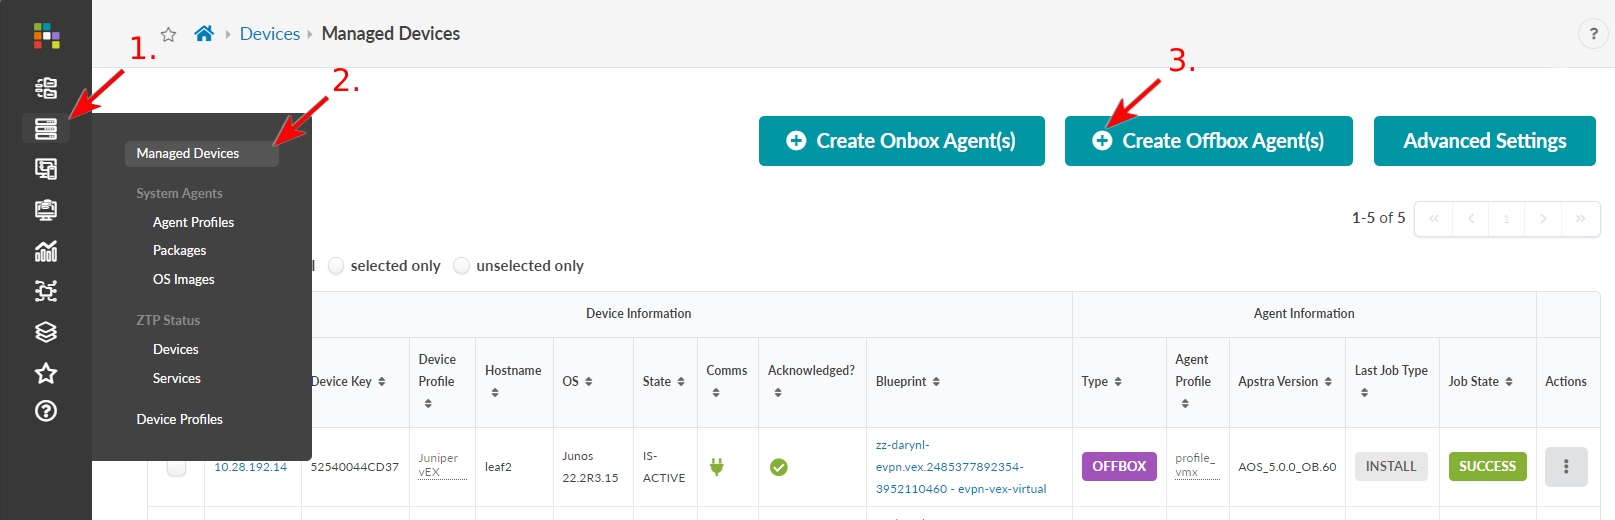Image resolution: width=1615 pixels, height=520 pixels.
Task: Select the "selected only" radio button
Action: pyautogui.click(x=337, y=266)
